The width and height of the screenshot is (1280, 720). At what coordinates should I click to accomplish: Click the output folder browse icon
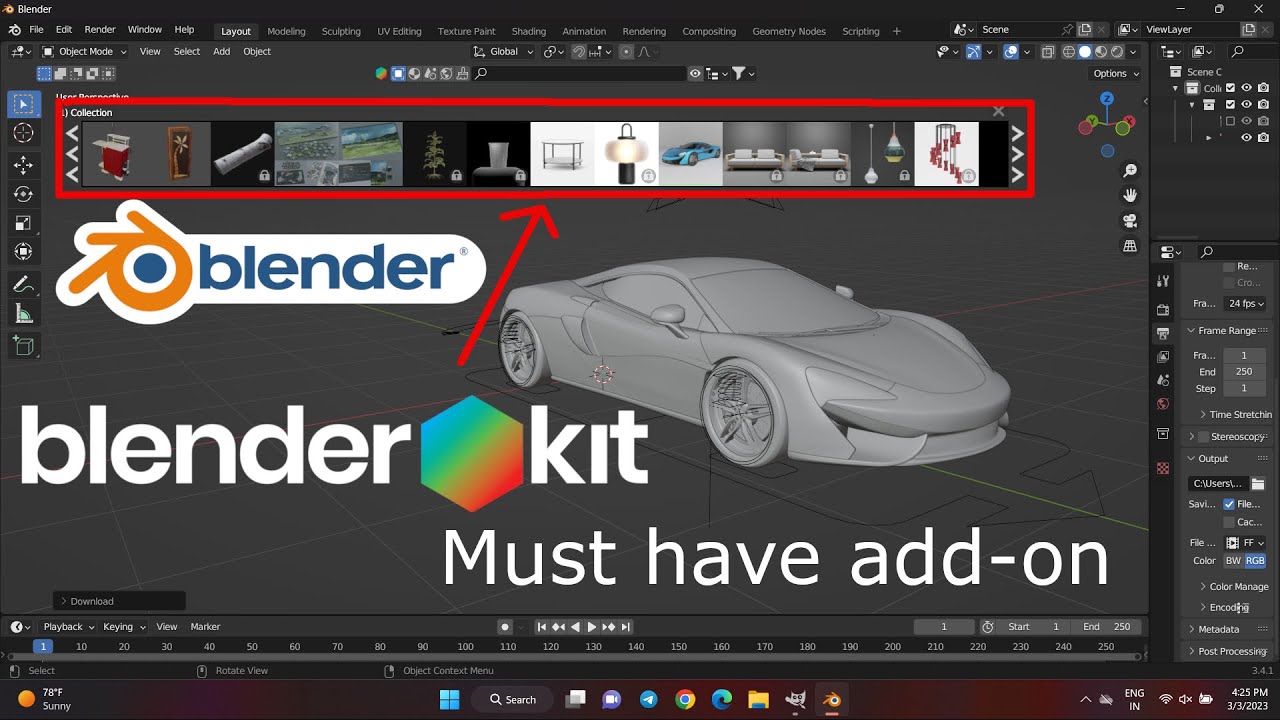point(1258,484)
